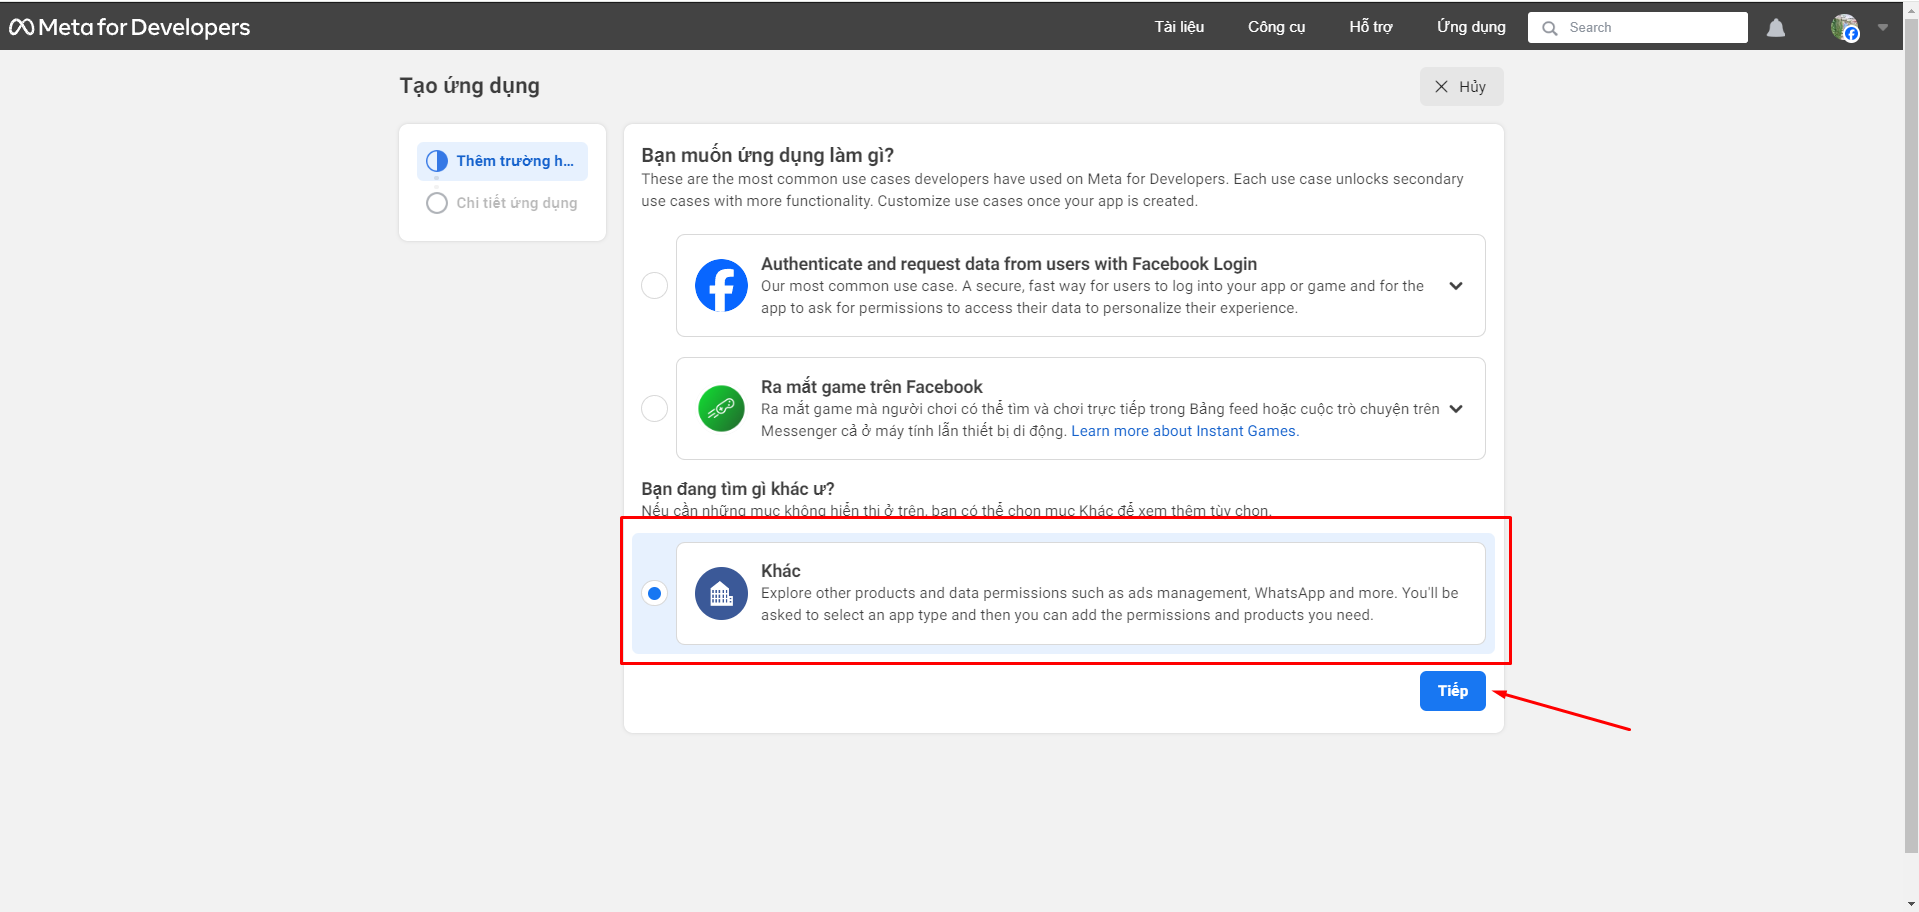This screenshot has width=1919, height=912.
Task: Click the half-filled step progress icon
Action: pos(437,161)
